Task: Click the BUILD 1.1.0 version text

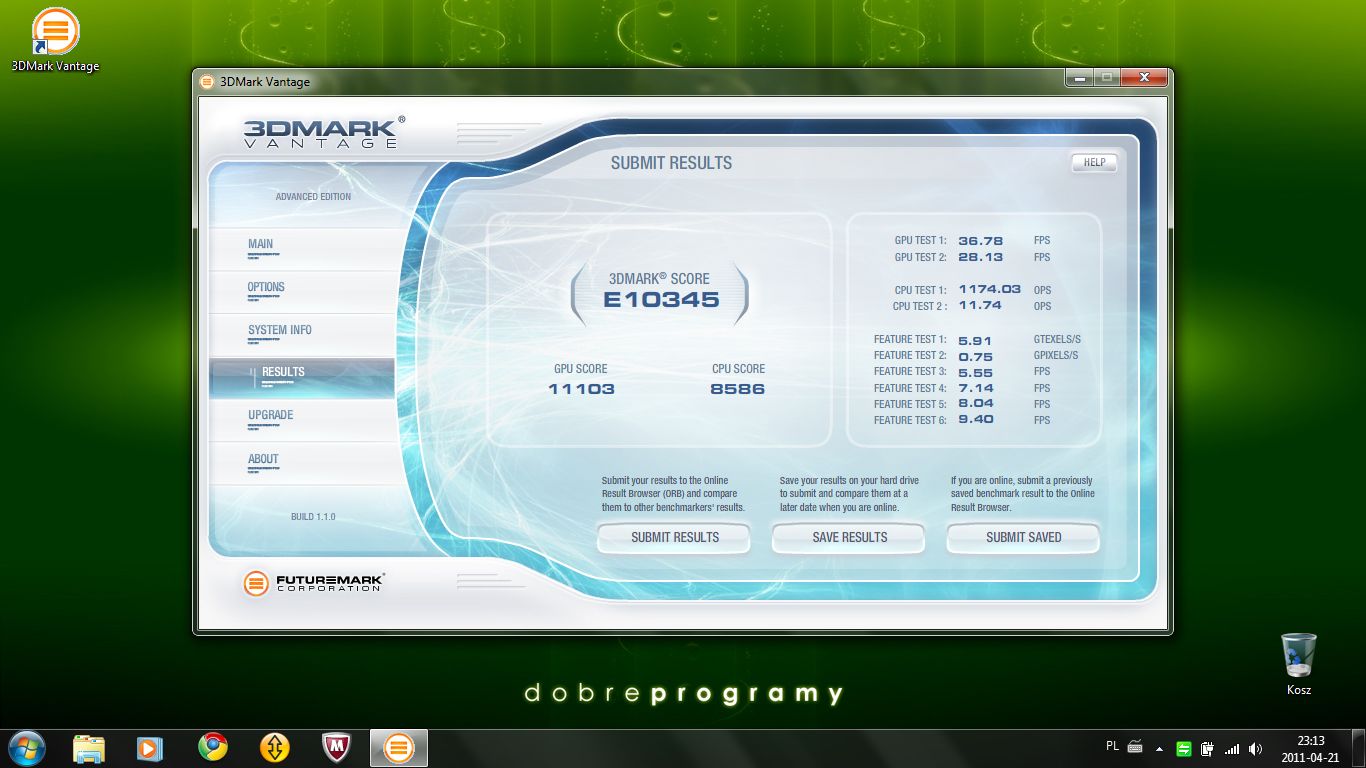Action: [x=313, y=517]
